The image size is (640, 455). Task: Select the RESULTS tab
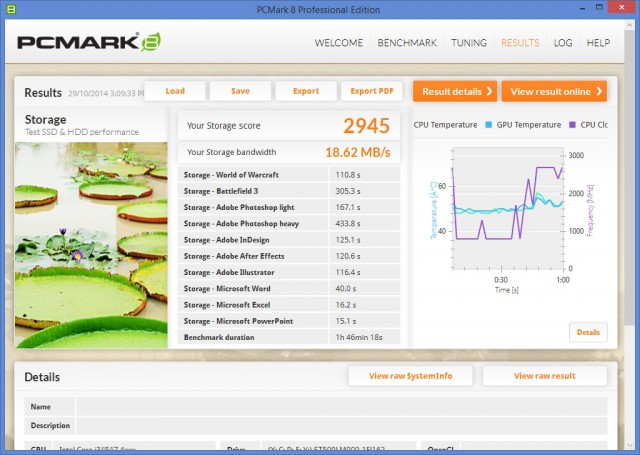520,43
